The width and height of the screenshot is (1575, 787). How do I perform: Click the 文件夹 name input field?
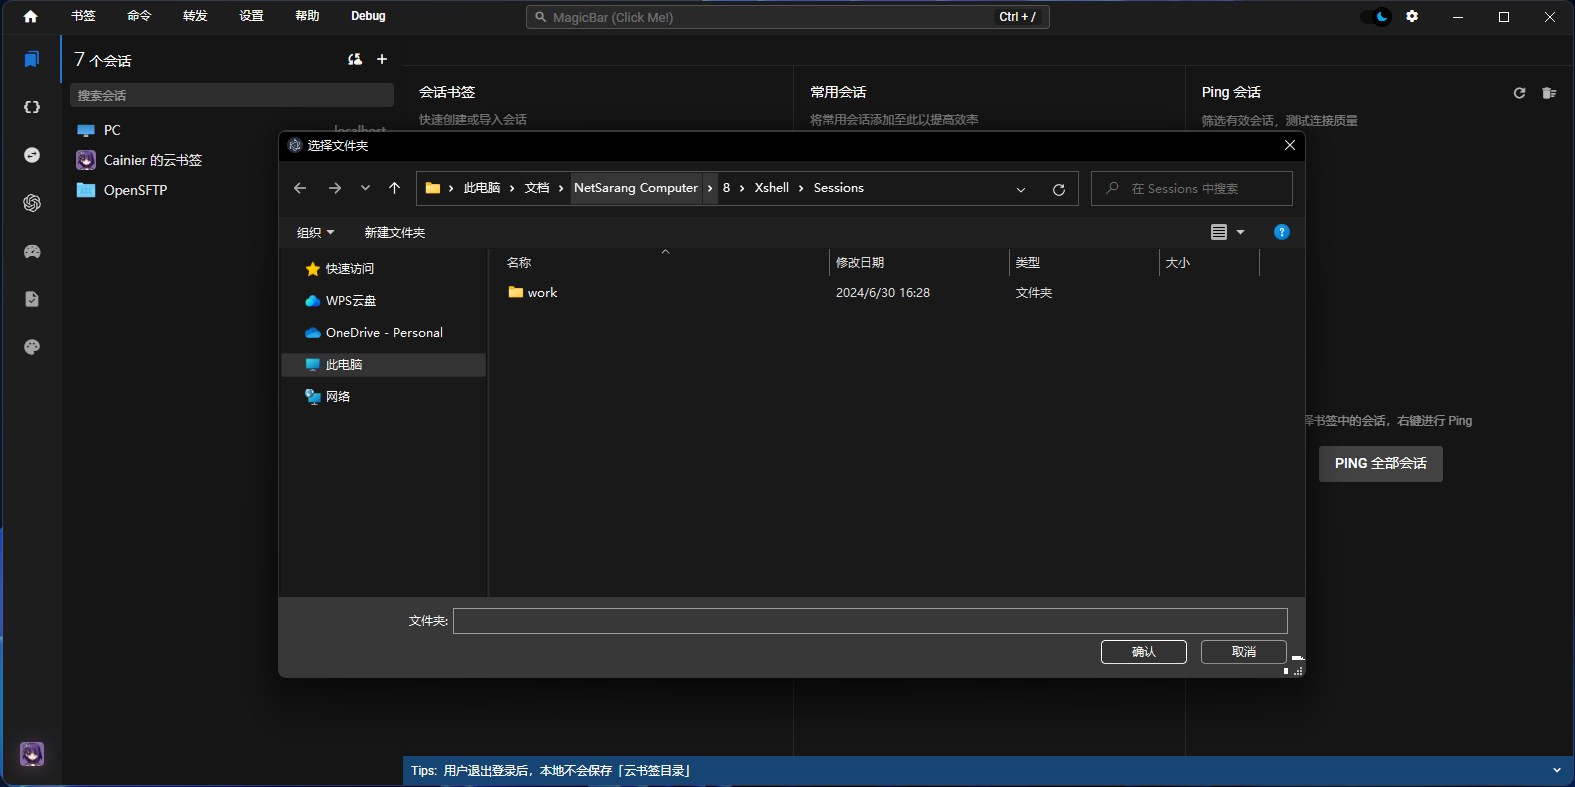pos(870,621)
